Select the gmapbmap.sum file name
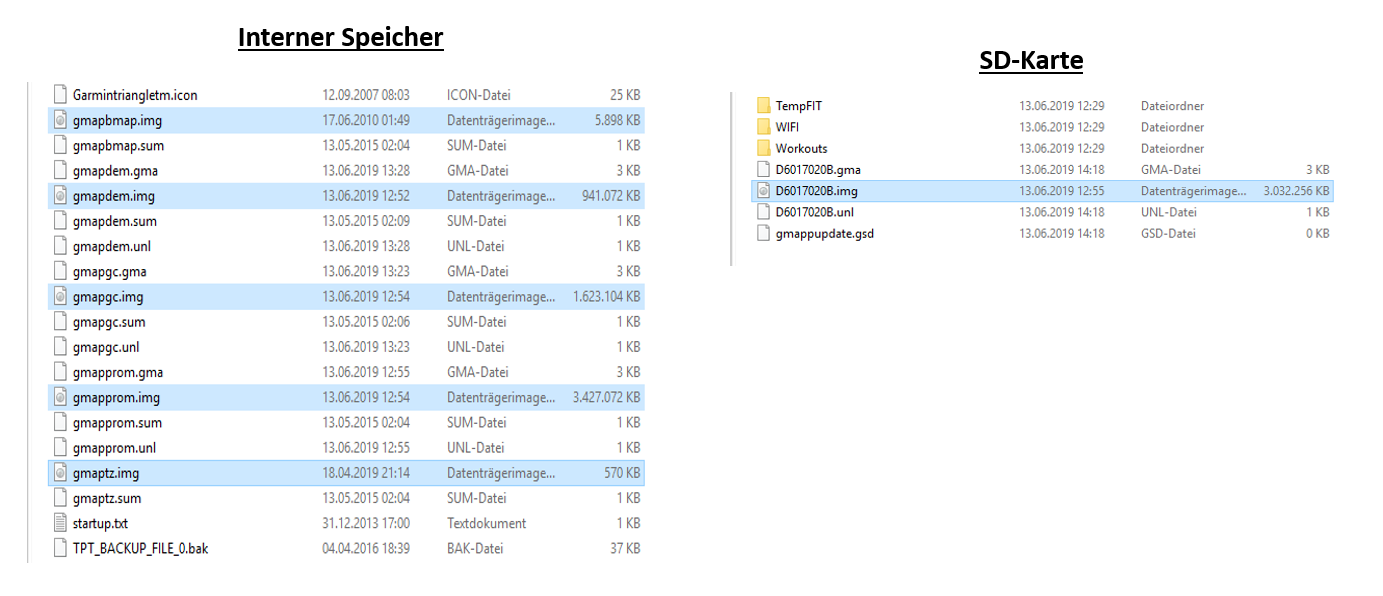The width and height of the screenshot is (1383, 596). click(117, 146)
